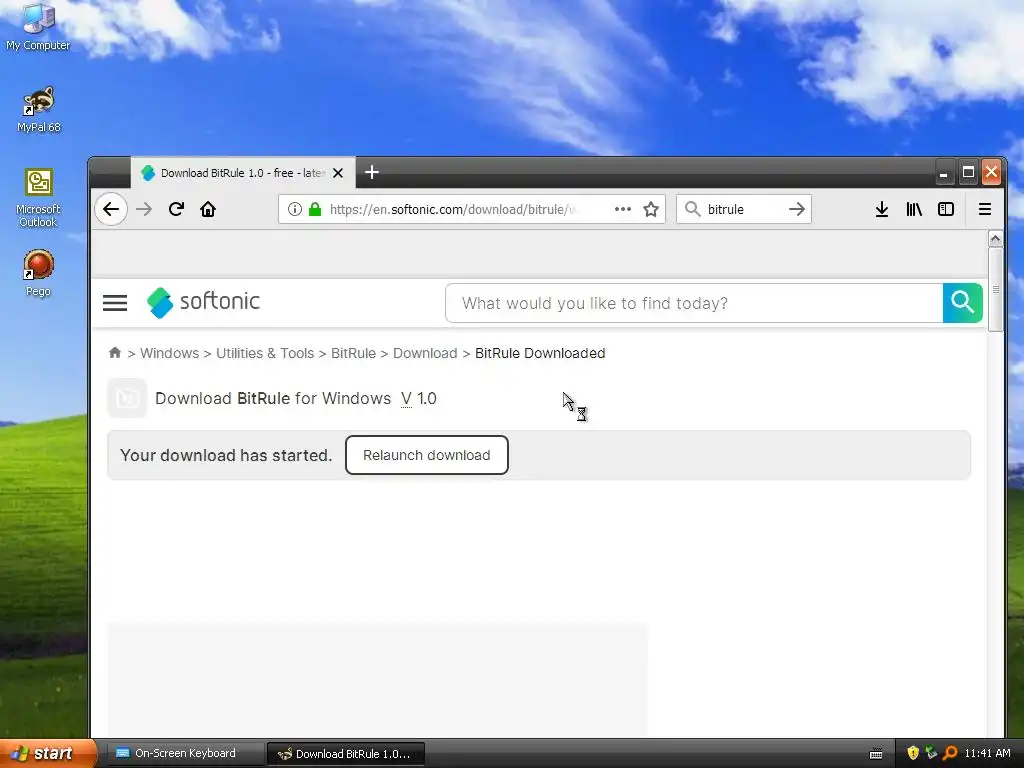Switch to On-Screen Keyboard taskbar item
This screenshot has width=1024, height=768.
pos(184,753)
